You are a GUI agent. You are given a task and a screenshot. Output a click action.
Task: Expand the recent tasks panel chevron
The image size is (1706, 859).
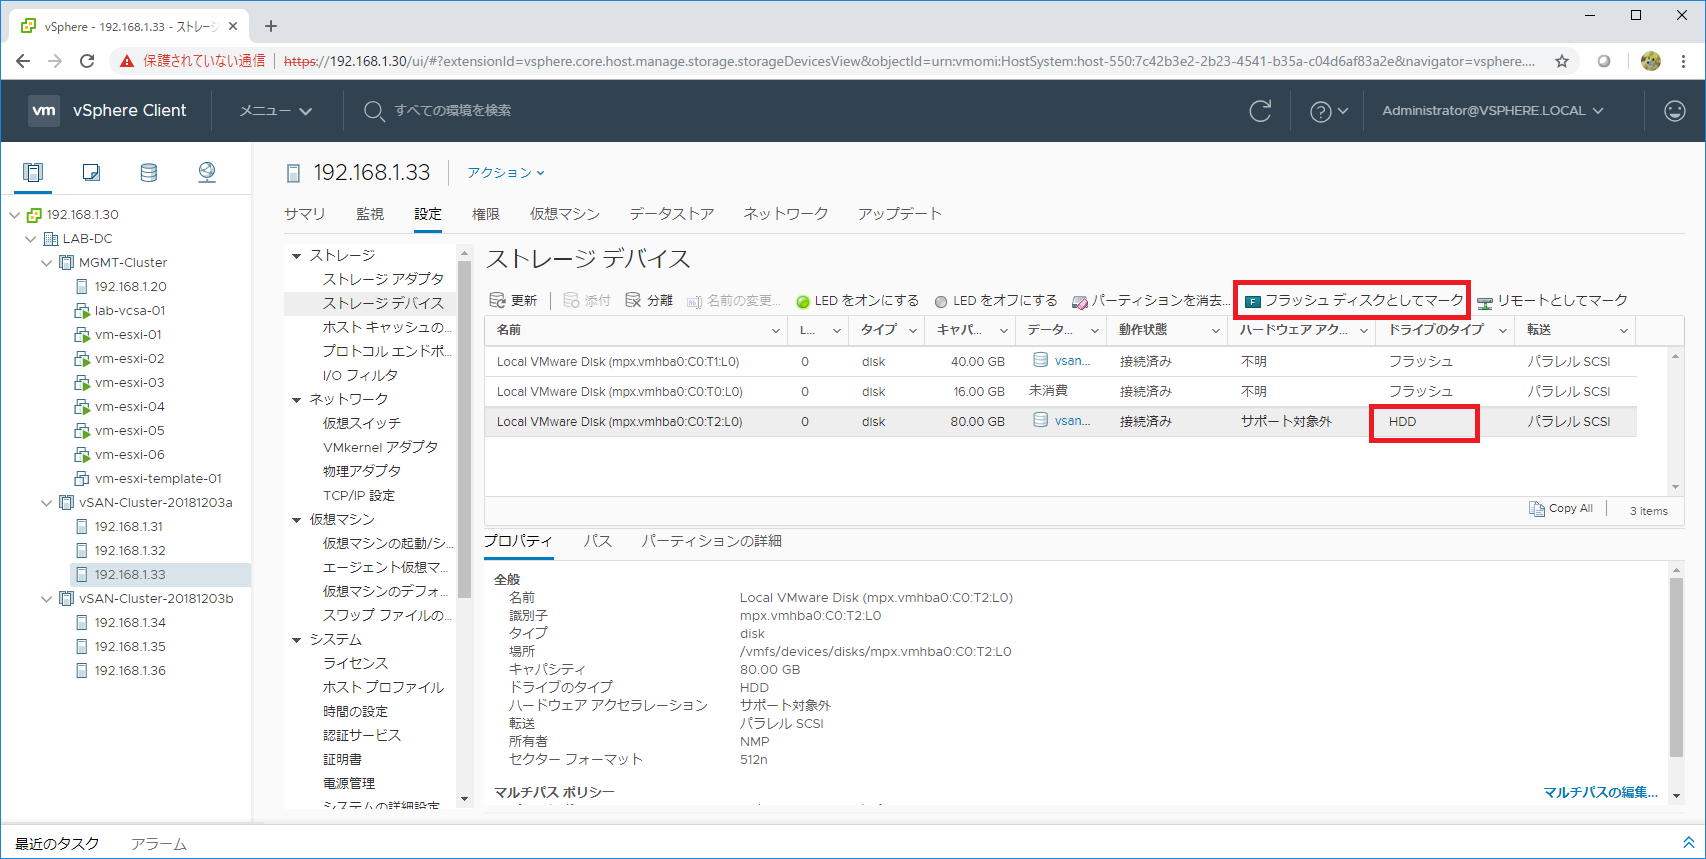1689,843
